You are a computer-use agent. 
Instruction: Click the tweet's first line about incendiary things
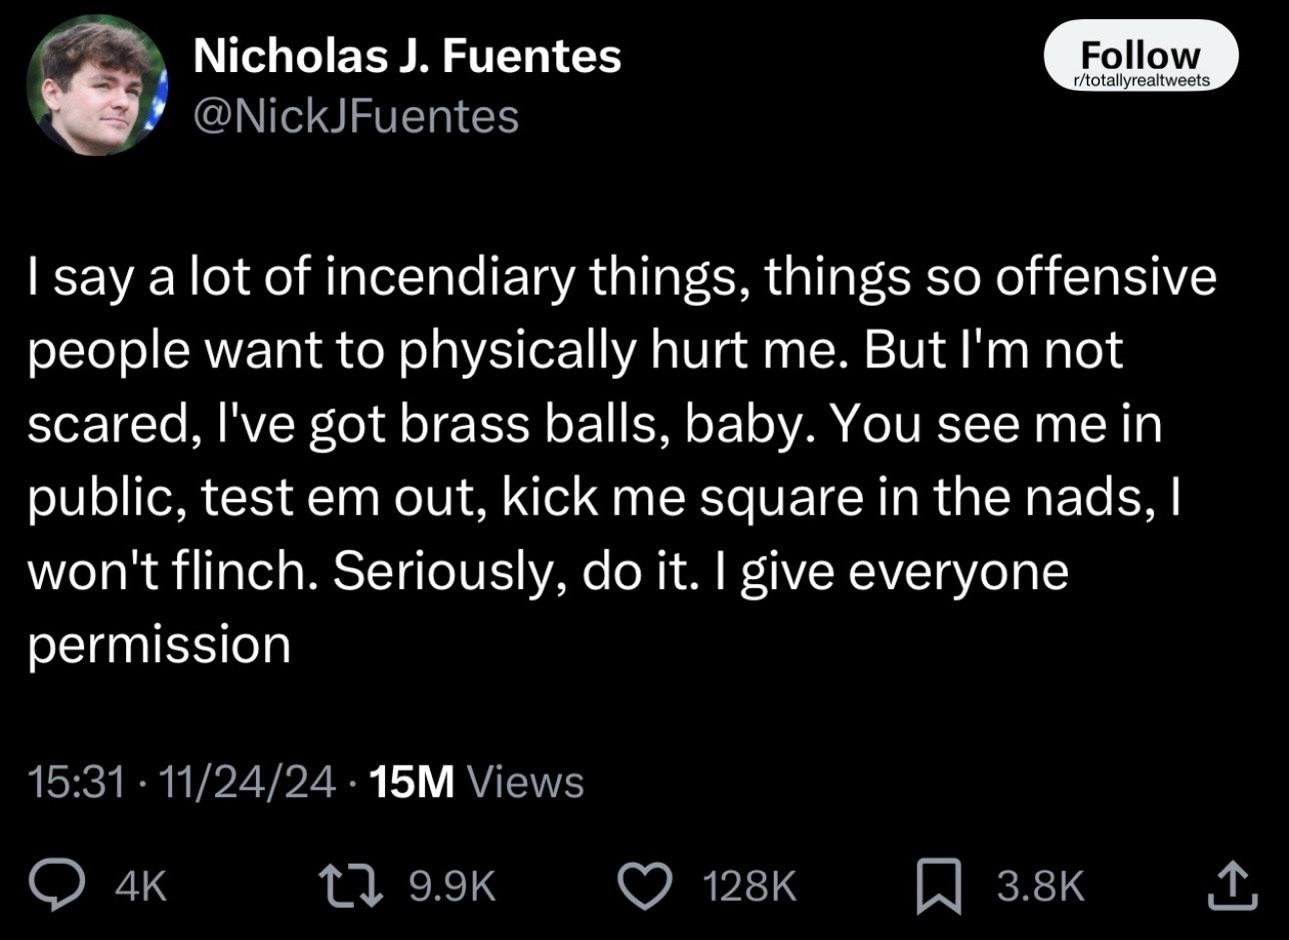(x=621, y=278)
